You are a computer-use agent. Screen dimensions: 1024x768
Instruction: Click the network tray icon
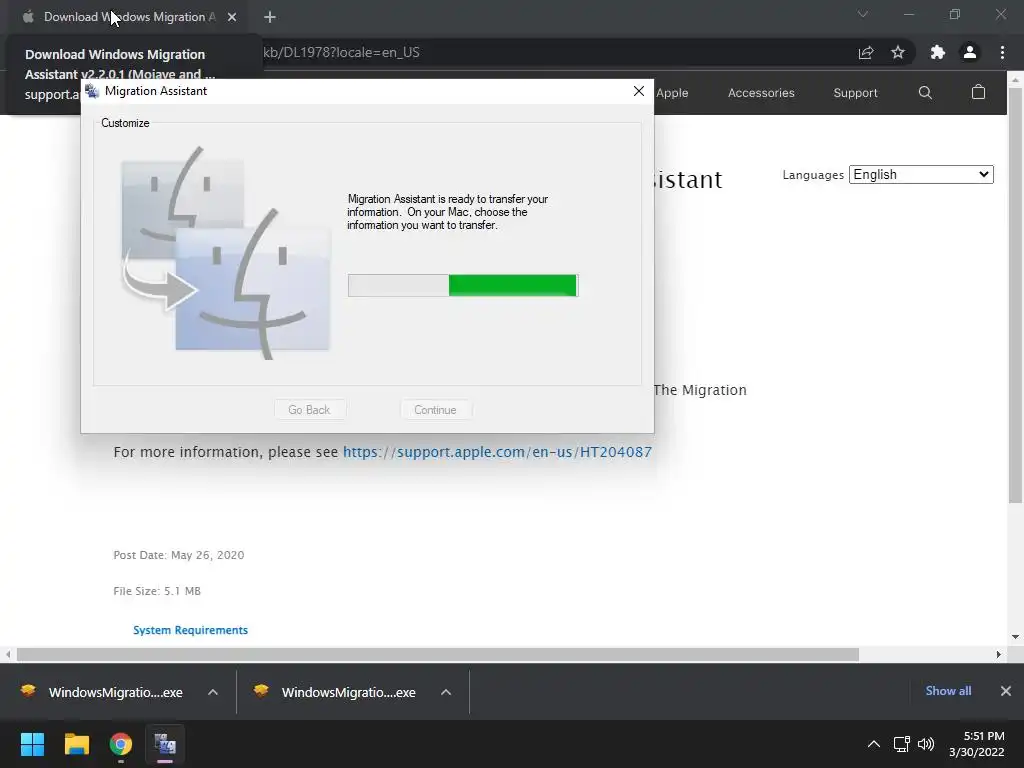pos(902,744)
